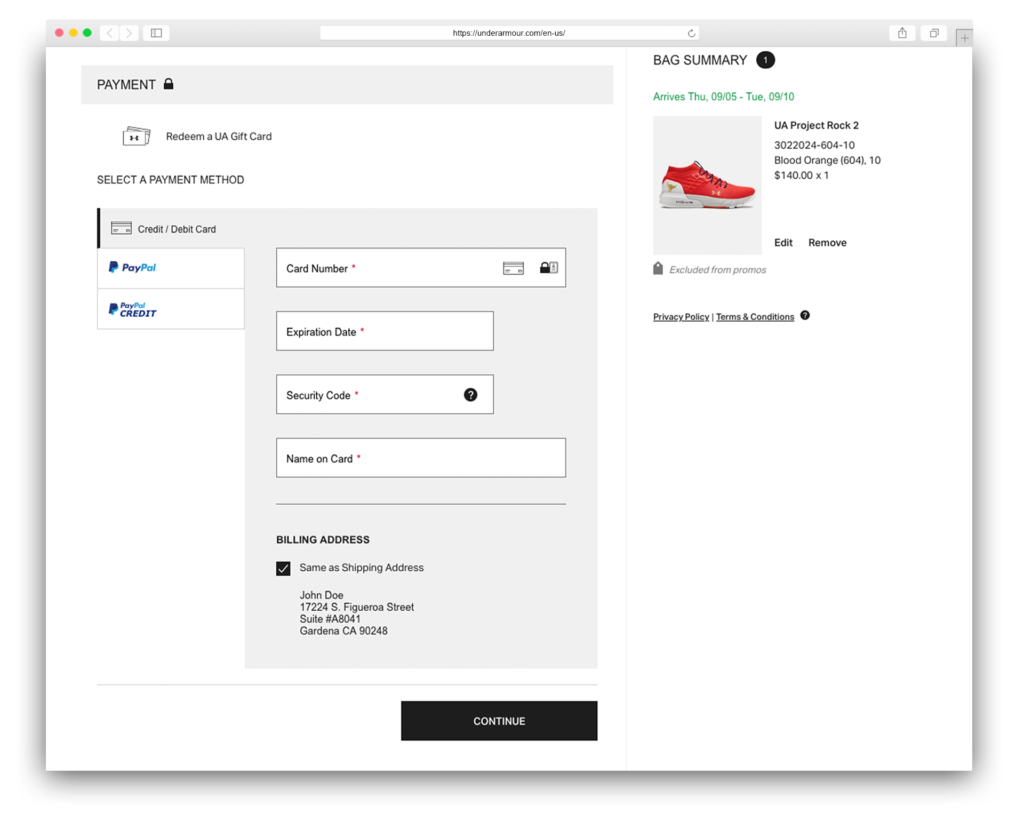Click the Suite #A8041 address line
1024x814 pixels.
(x=330, y=619)
